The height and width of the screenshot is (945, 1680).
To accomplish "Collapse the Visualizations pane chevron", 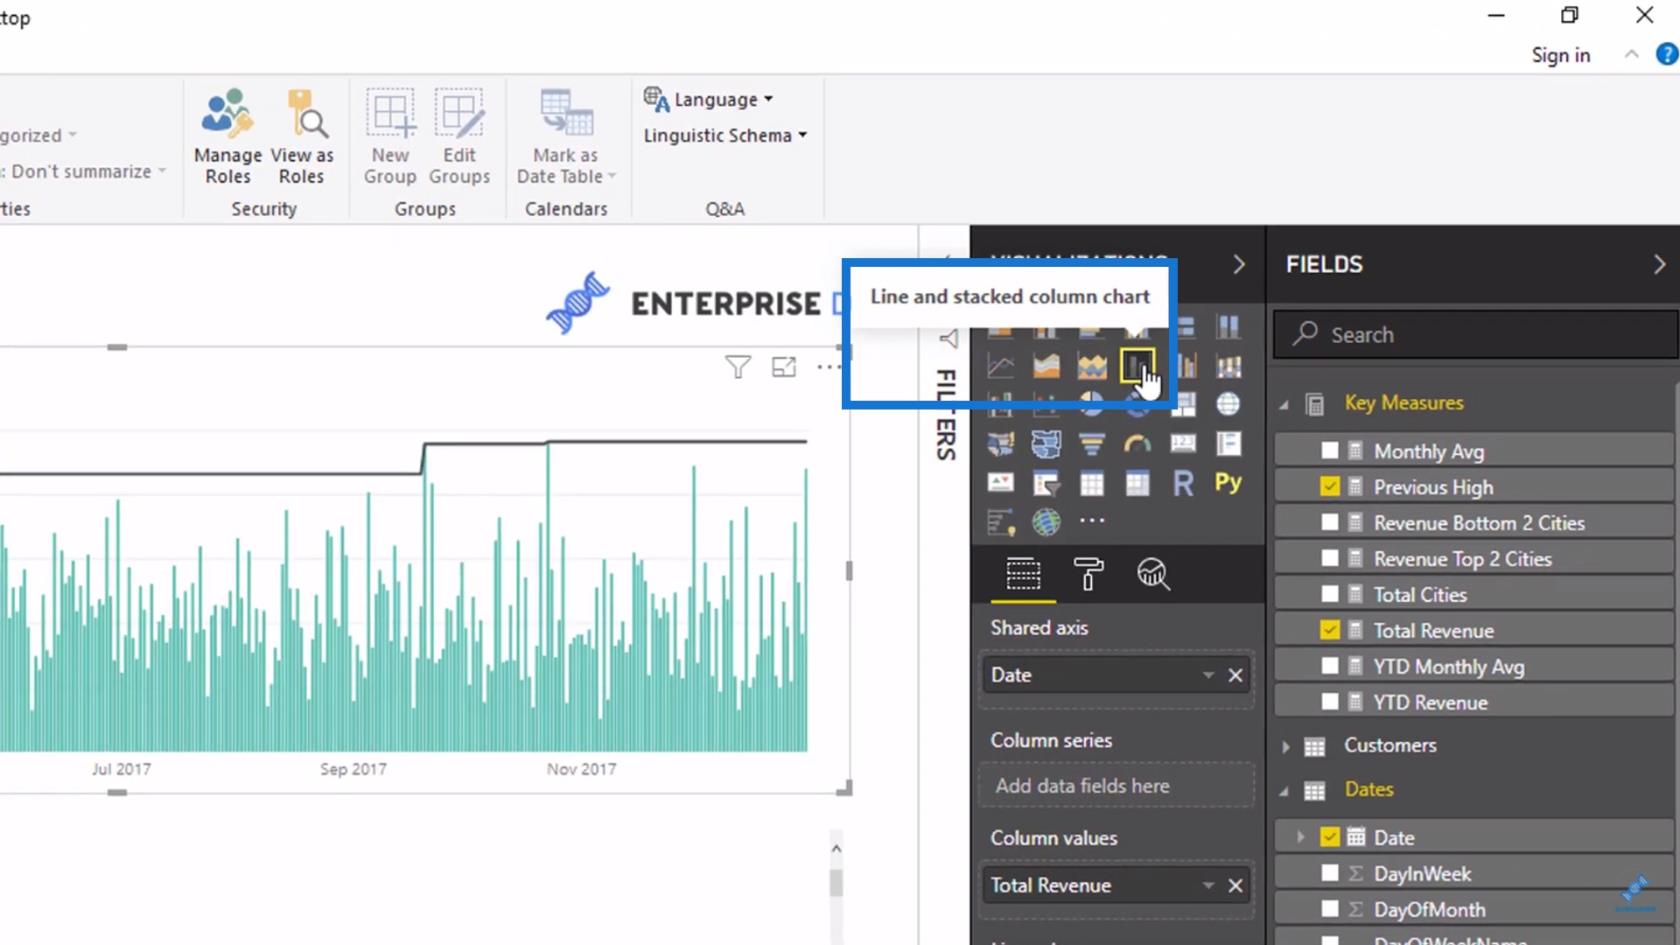I will [1239, 264].
